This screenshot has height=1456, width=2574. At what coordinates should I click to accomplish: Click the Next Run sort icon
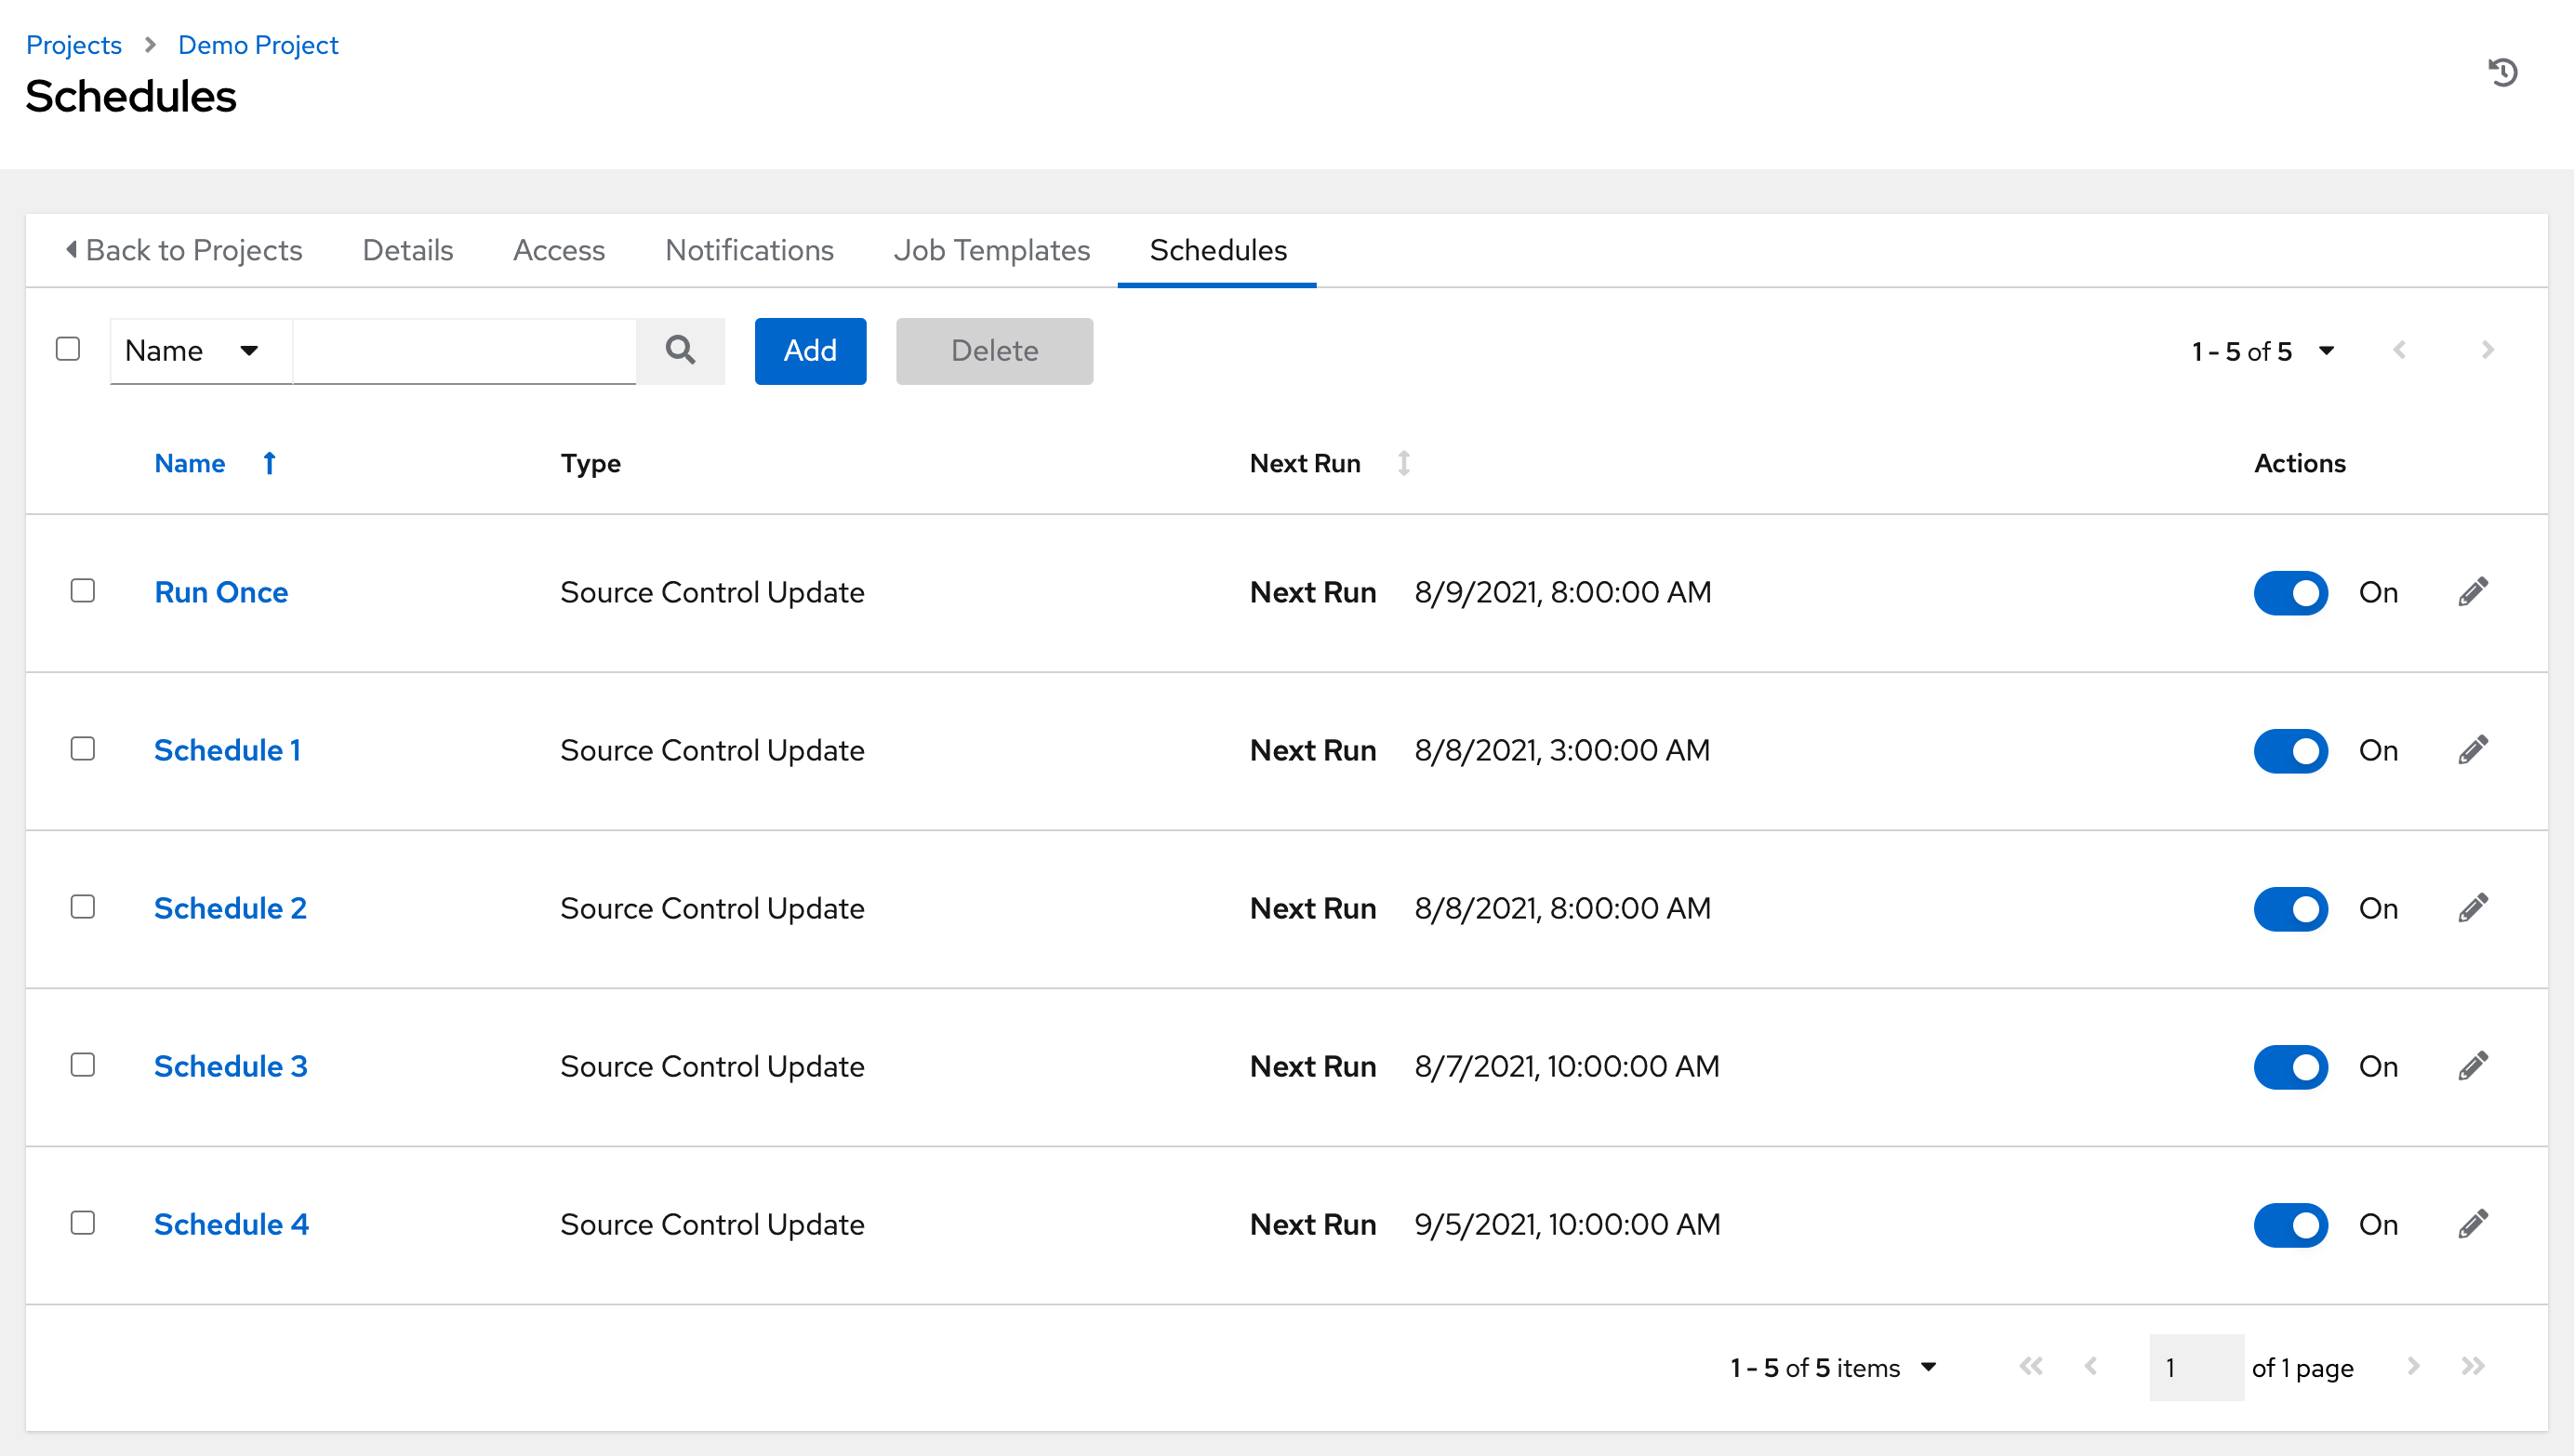coord(1402,463)
